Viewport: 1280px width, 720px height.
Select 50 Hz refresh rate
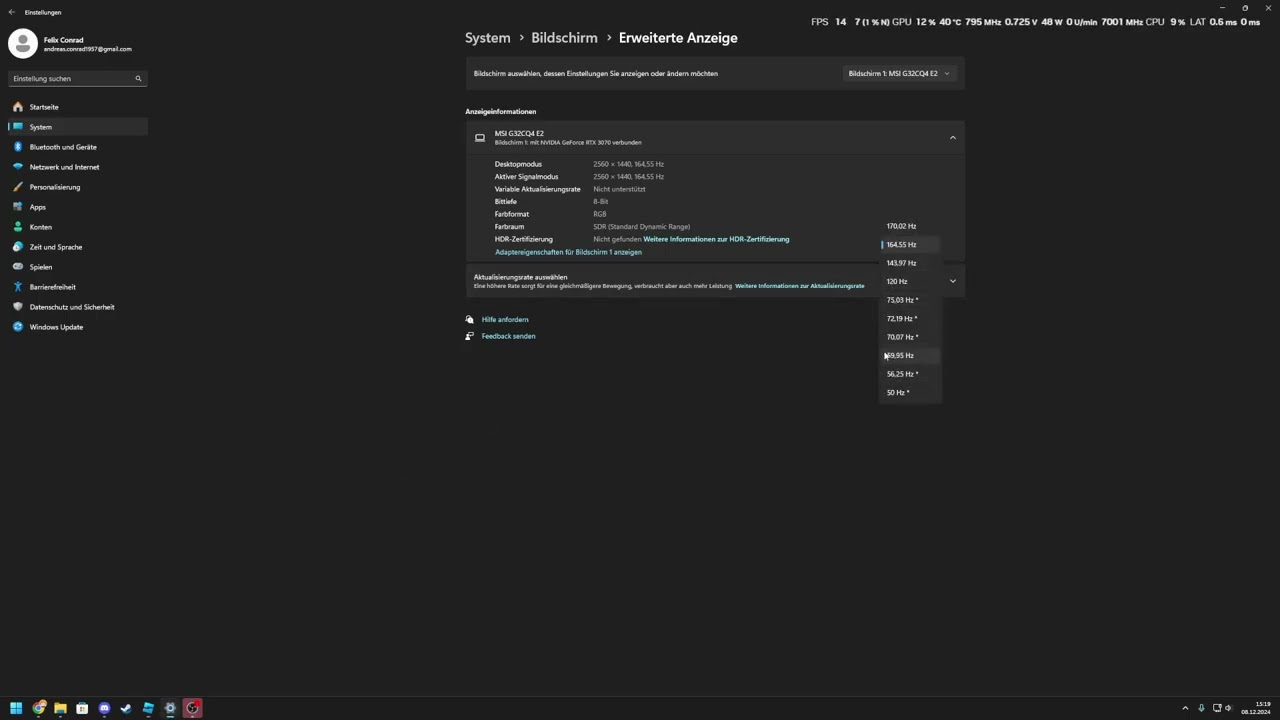[911, 393]
